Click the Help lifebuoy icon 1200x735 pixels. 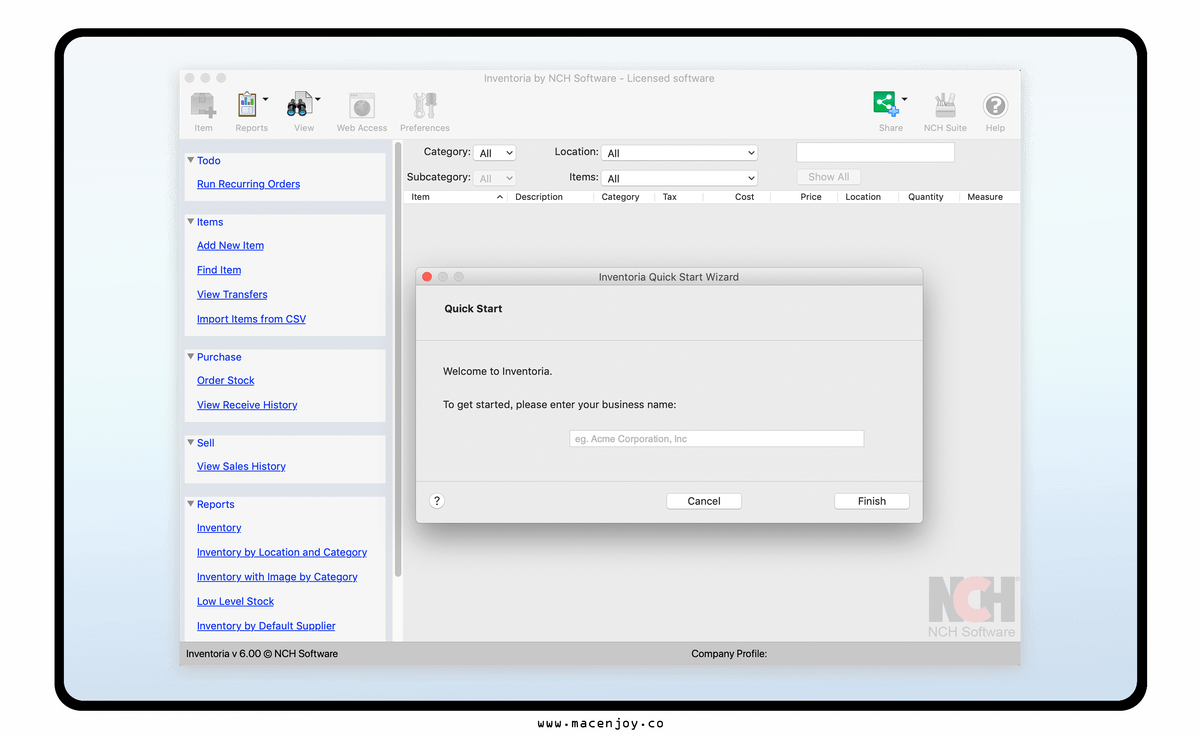click(x=995, y=105)
